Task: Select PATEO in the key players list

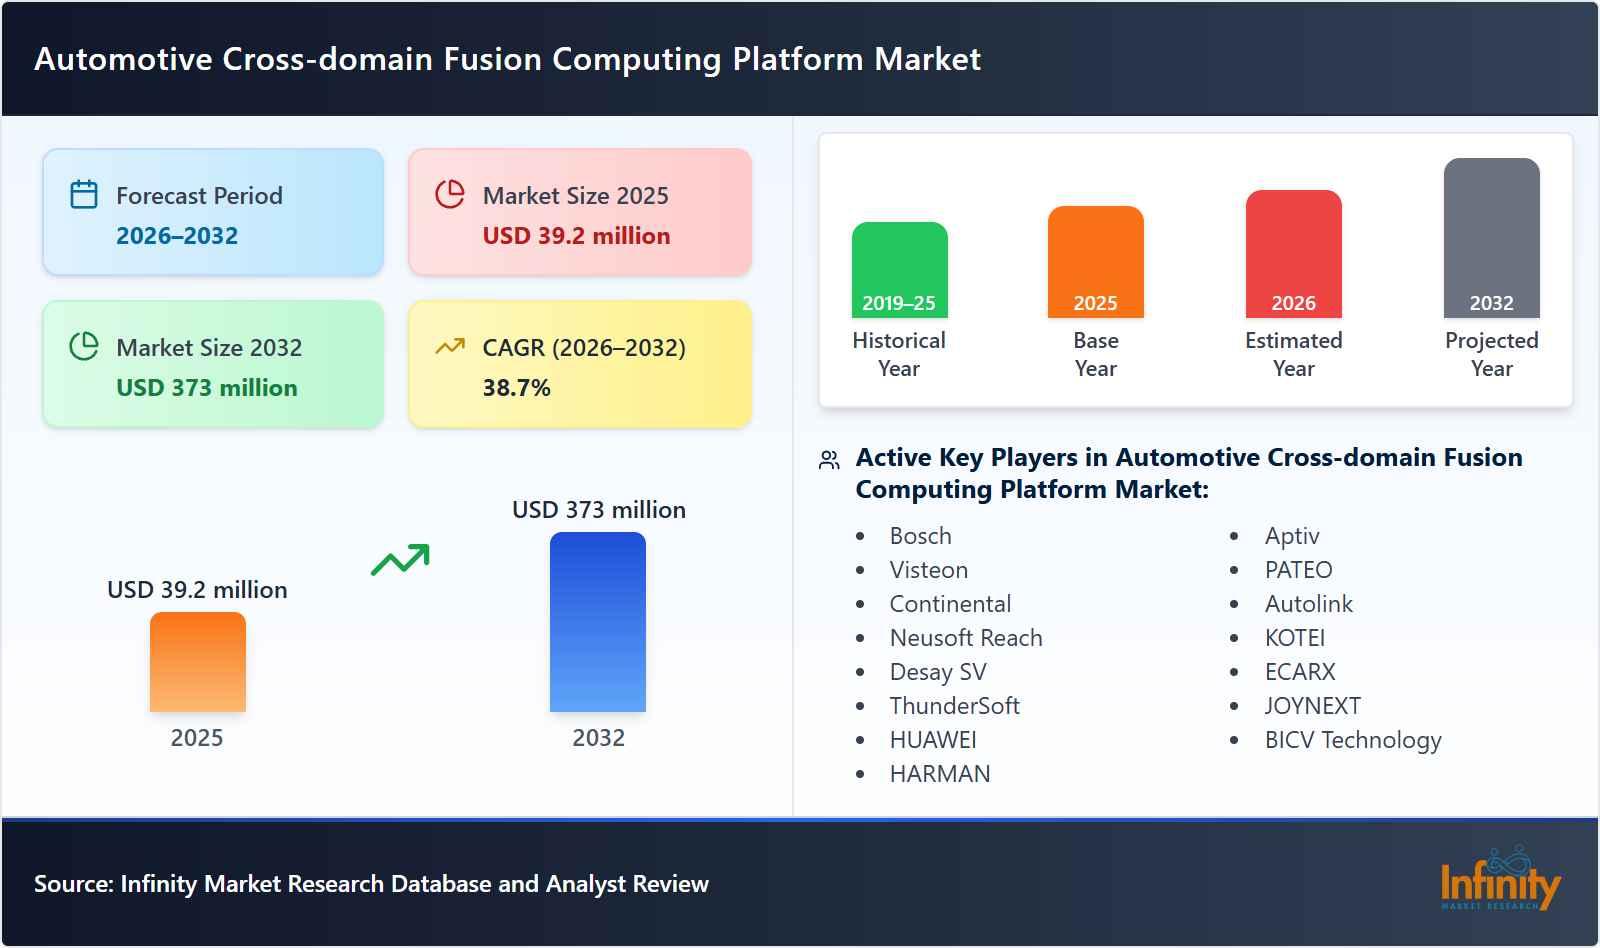Action: [x=1298, y=570]
